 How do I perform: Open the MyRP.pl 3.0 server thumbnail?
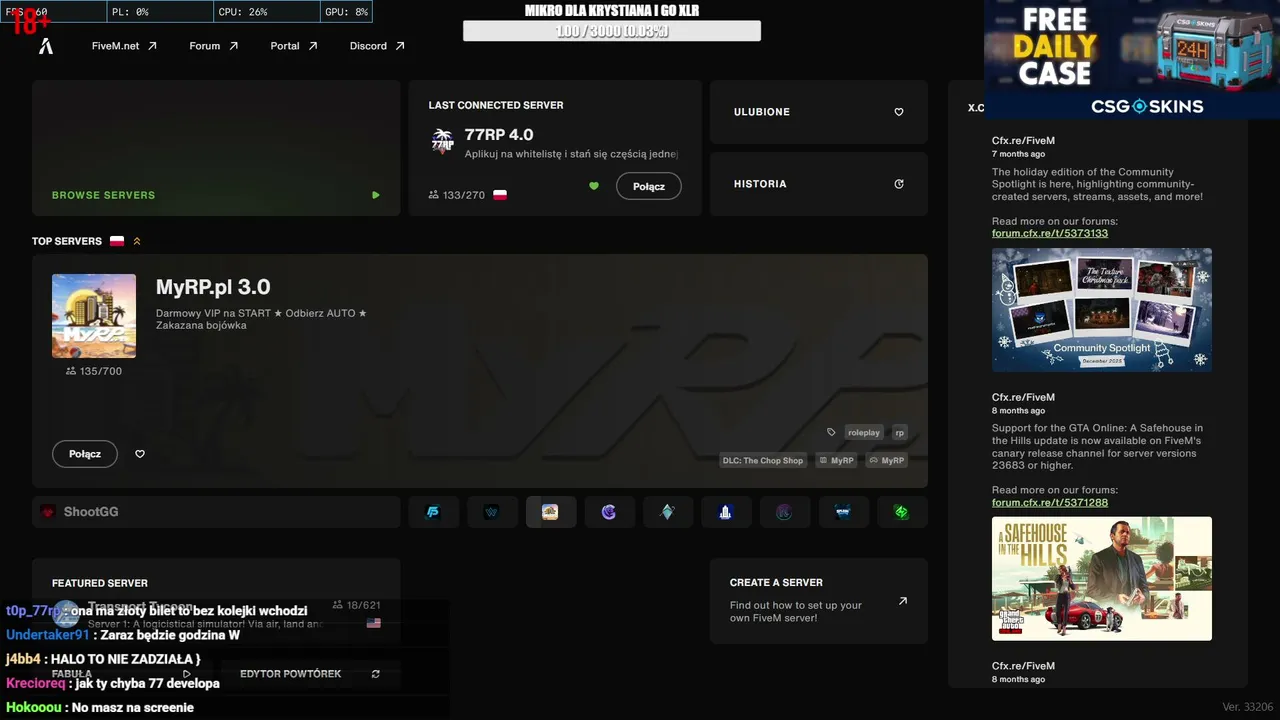94,316
